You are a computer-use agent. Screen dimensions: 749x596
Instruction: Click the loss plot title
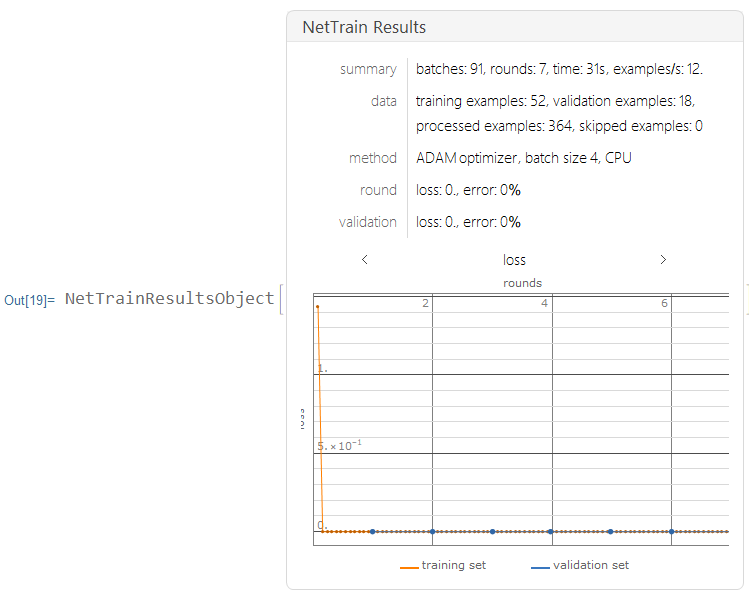point(514,260)
